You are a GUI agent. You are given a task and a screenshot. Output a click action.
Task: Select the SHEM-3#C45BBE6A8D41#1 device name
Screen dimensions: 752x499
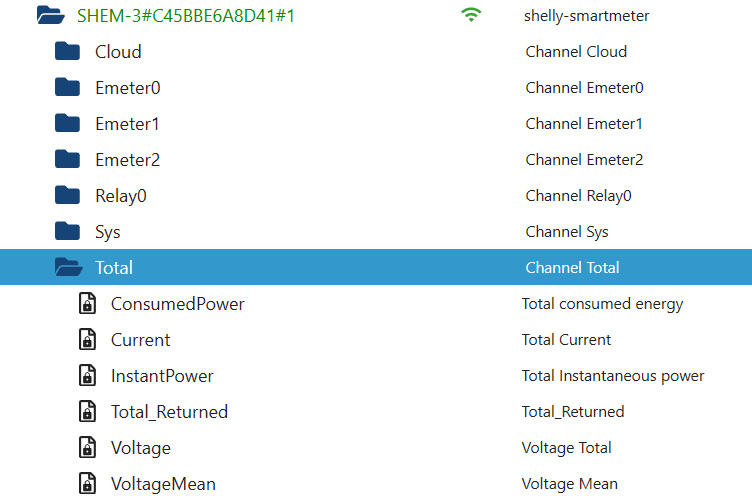(186, 16)
